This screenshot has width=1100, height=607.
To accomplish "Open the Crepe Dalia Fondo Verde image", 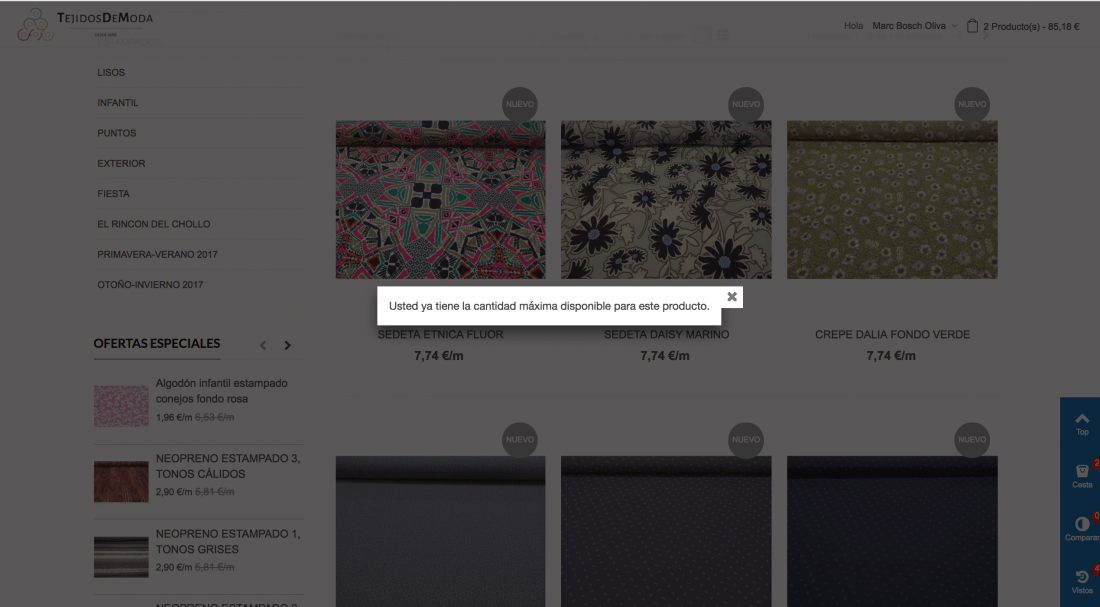I will [x=892, y=200].
